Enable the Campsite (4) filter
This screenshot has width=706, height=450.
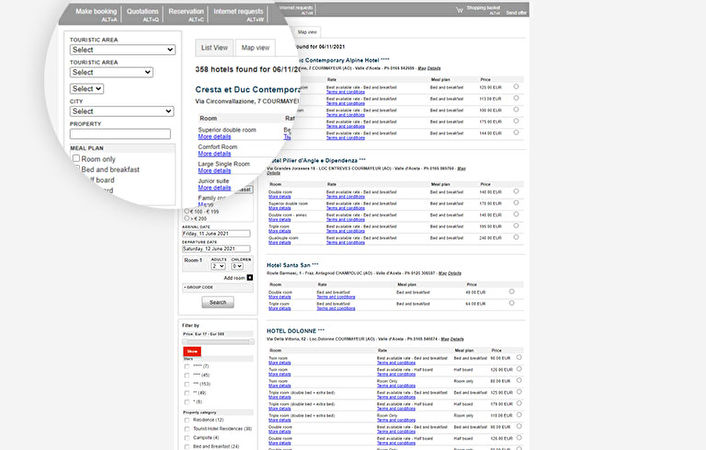(187, 437)
